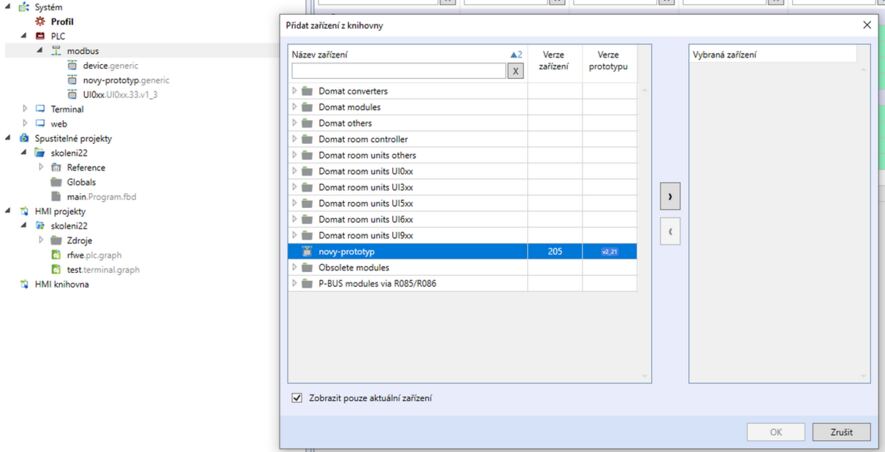Image resolution: width=885 pixels, height=452 pixels.
Task: Select the main.Program.fbd file icon
Action: pyautogui.click(x=57, y=197)
